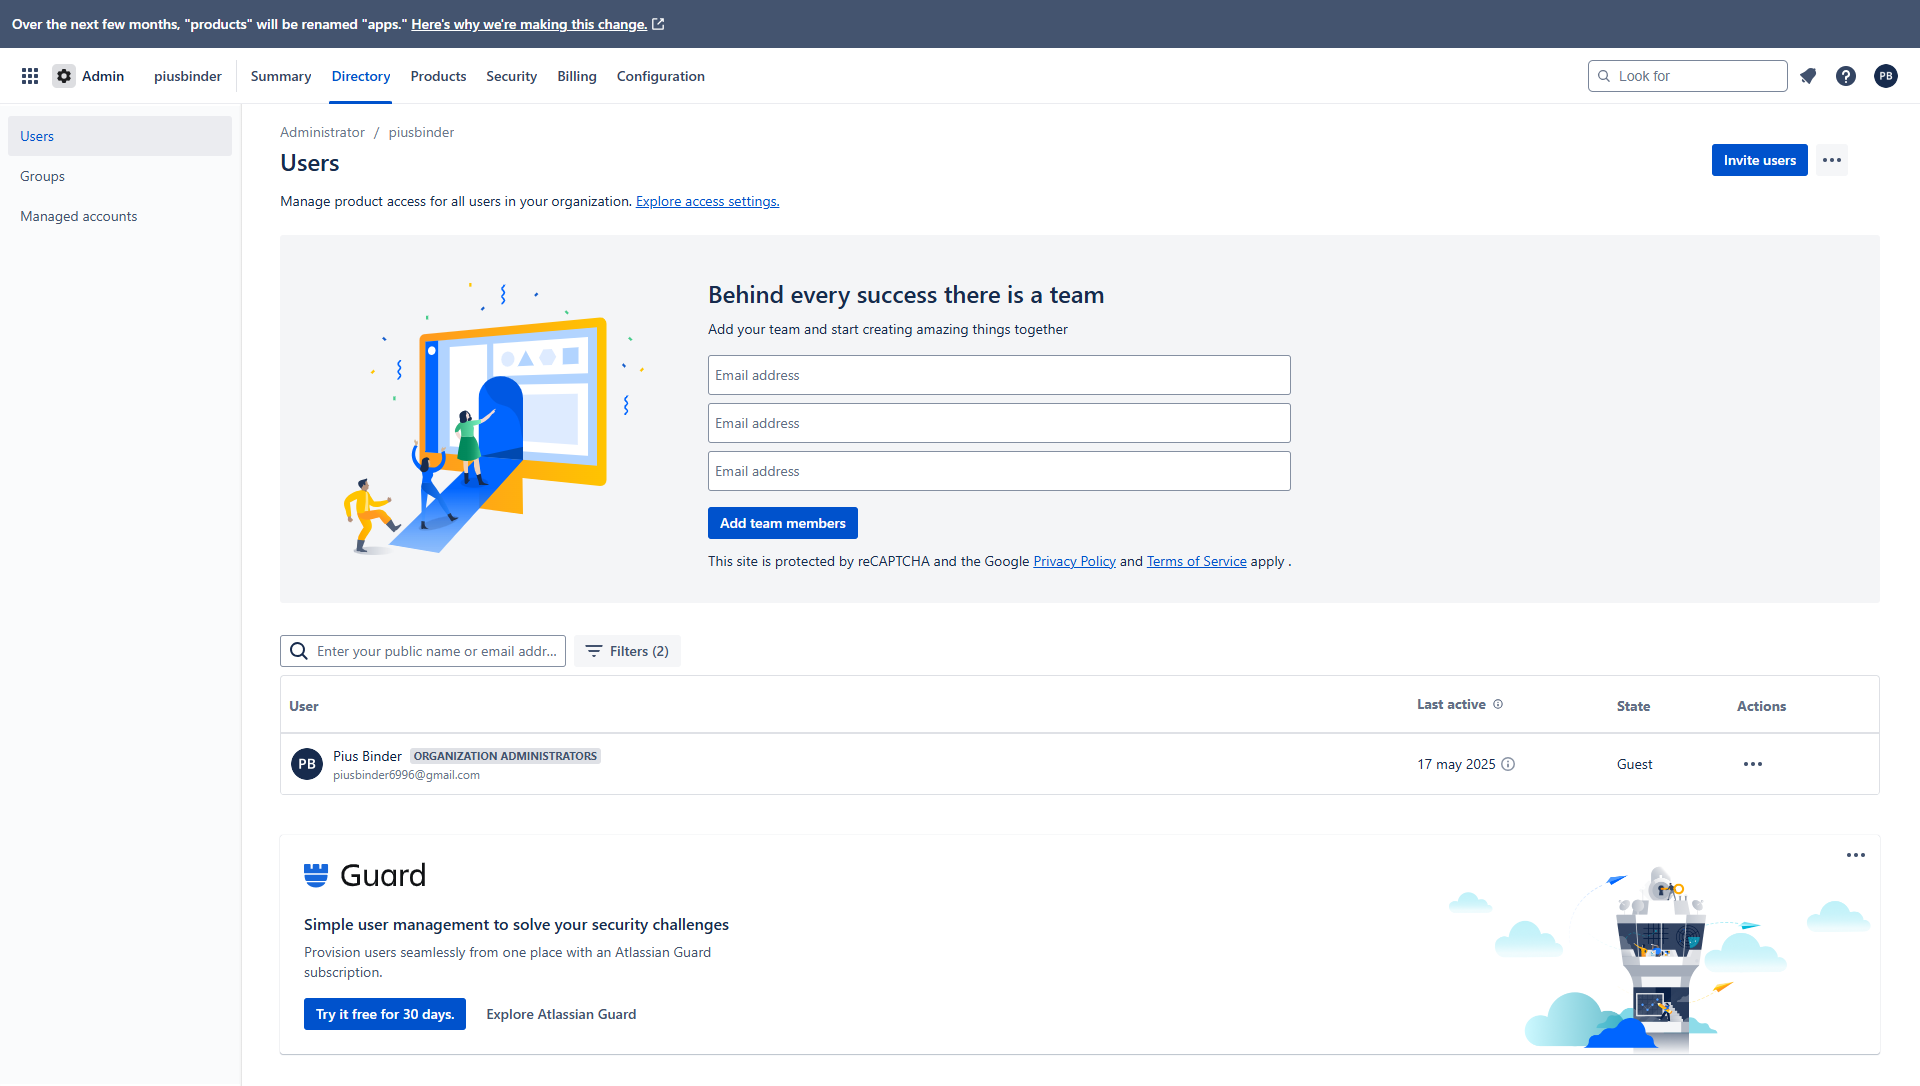1920x1086 pixels.
Task: Select Groups in the sidebar
Action: point(120,176)
